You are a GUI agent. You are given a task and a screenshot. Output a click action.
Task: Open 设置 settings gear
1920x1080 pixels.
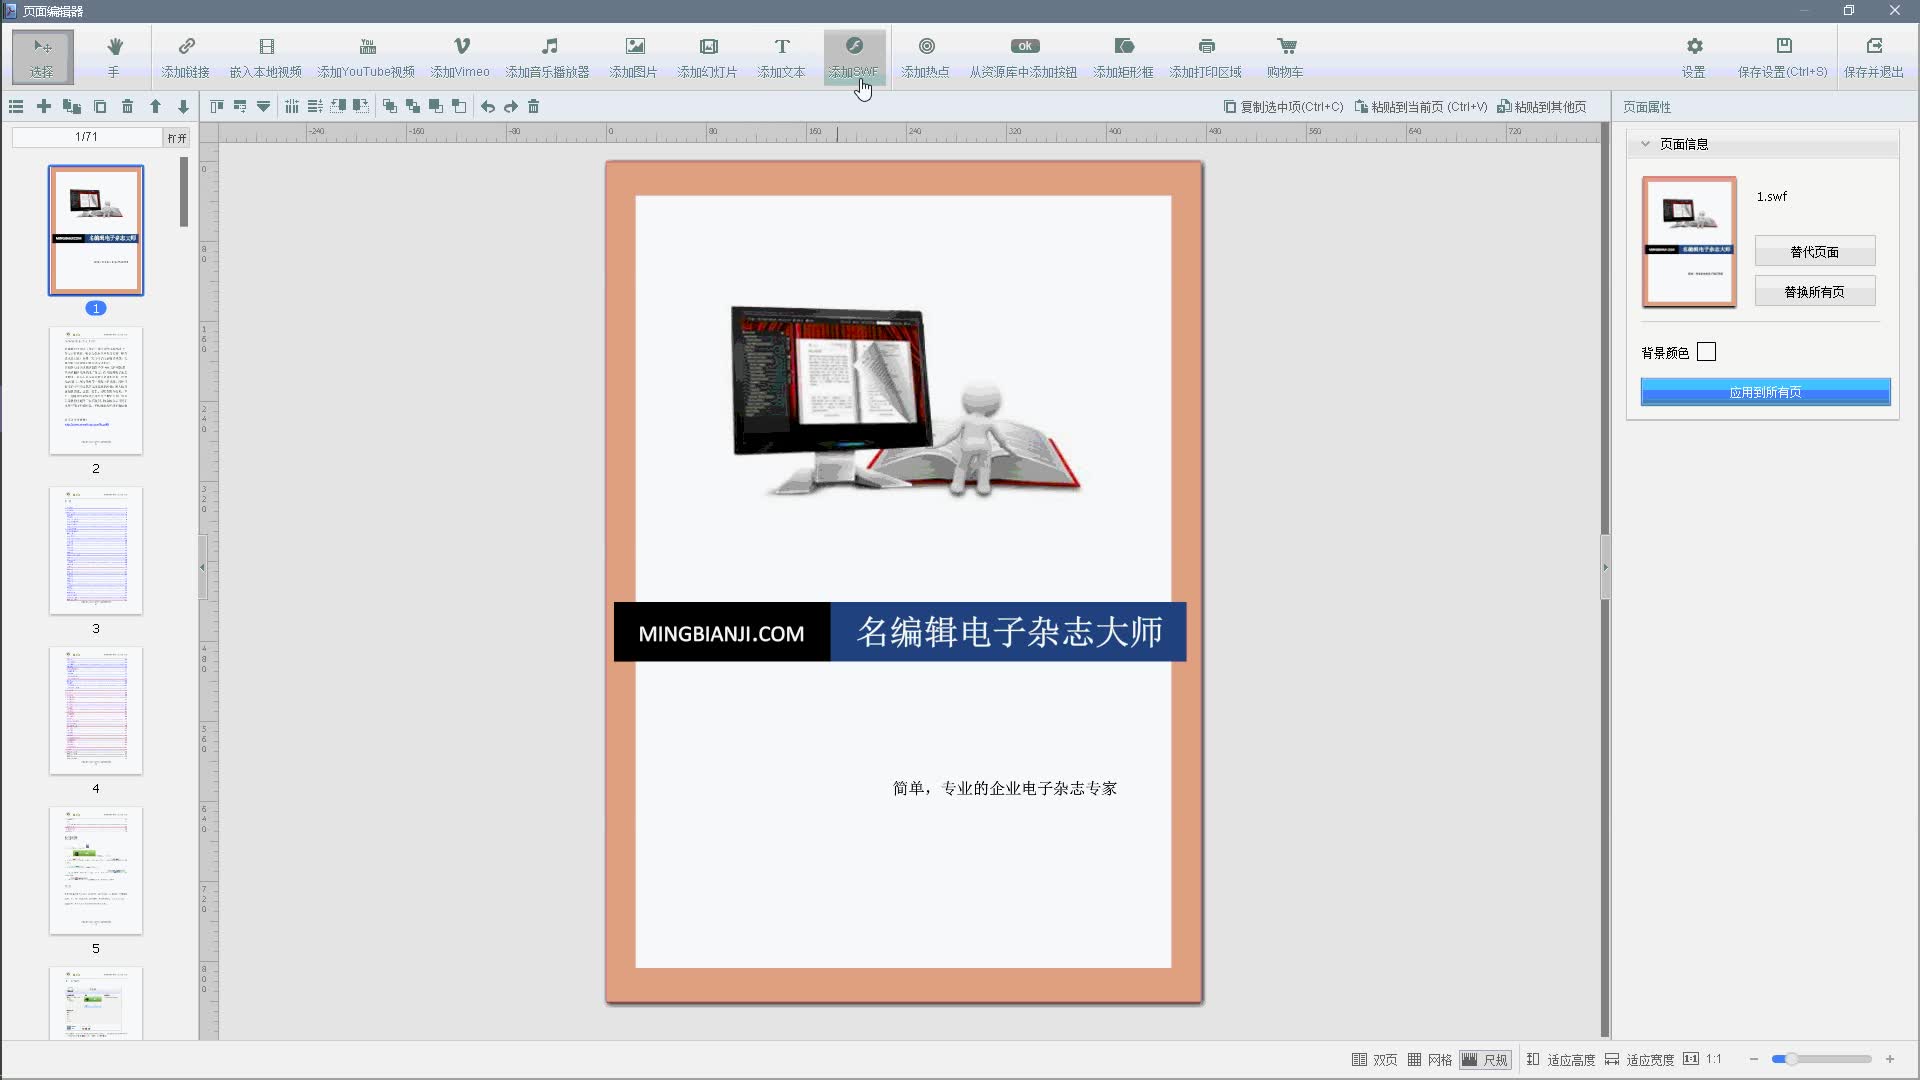1694,57
